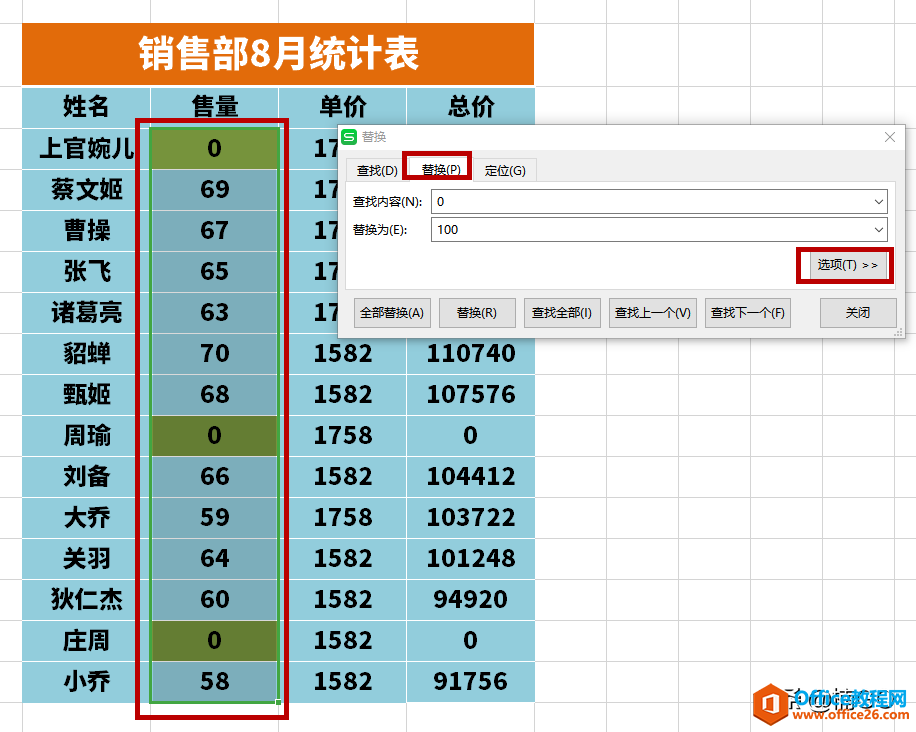Close the 替换 dialog with the X button
This screenshot has width=916, height=732.
[890, 137]
